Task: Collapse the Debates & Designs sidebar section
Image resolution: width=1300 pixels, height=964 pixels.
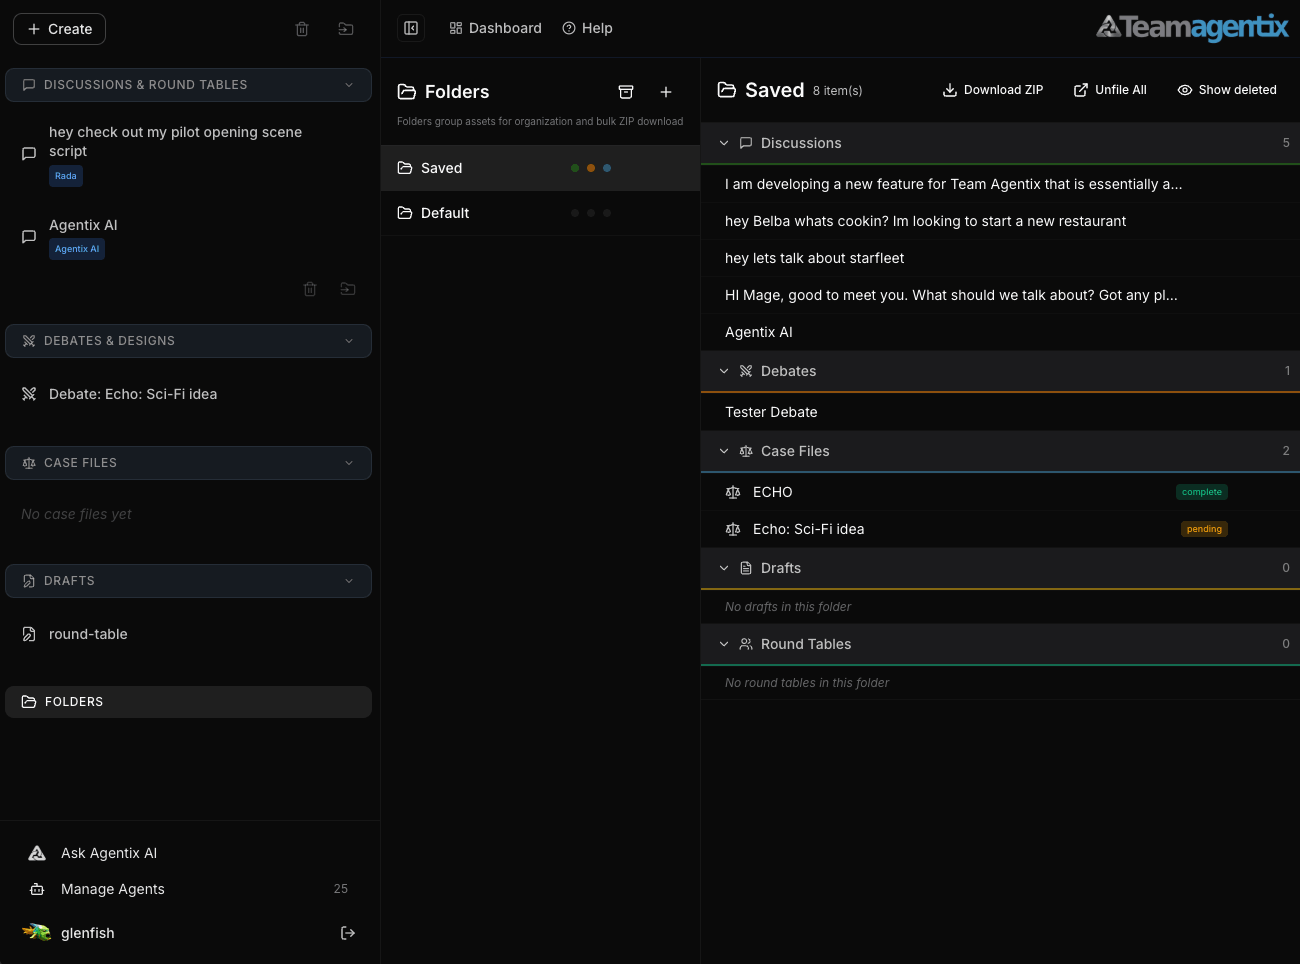Action: pos(349,341)
